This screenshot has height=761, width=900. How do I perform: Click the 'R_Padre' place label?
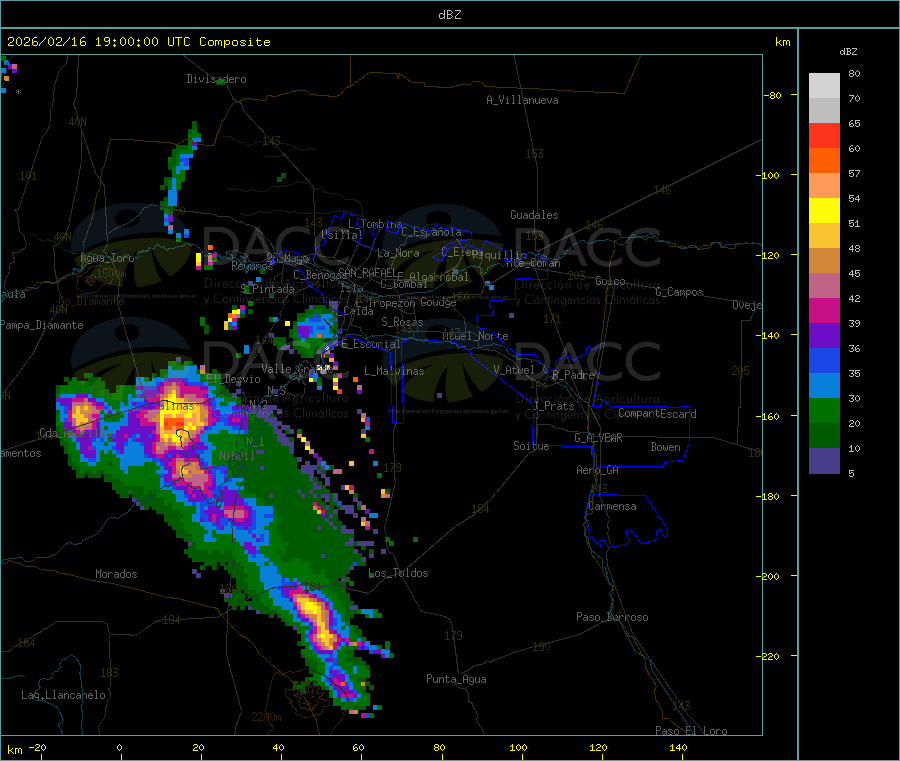tap(573, 375)
